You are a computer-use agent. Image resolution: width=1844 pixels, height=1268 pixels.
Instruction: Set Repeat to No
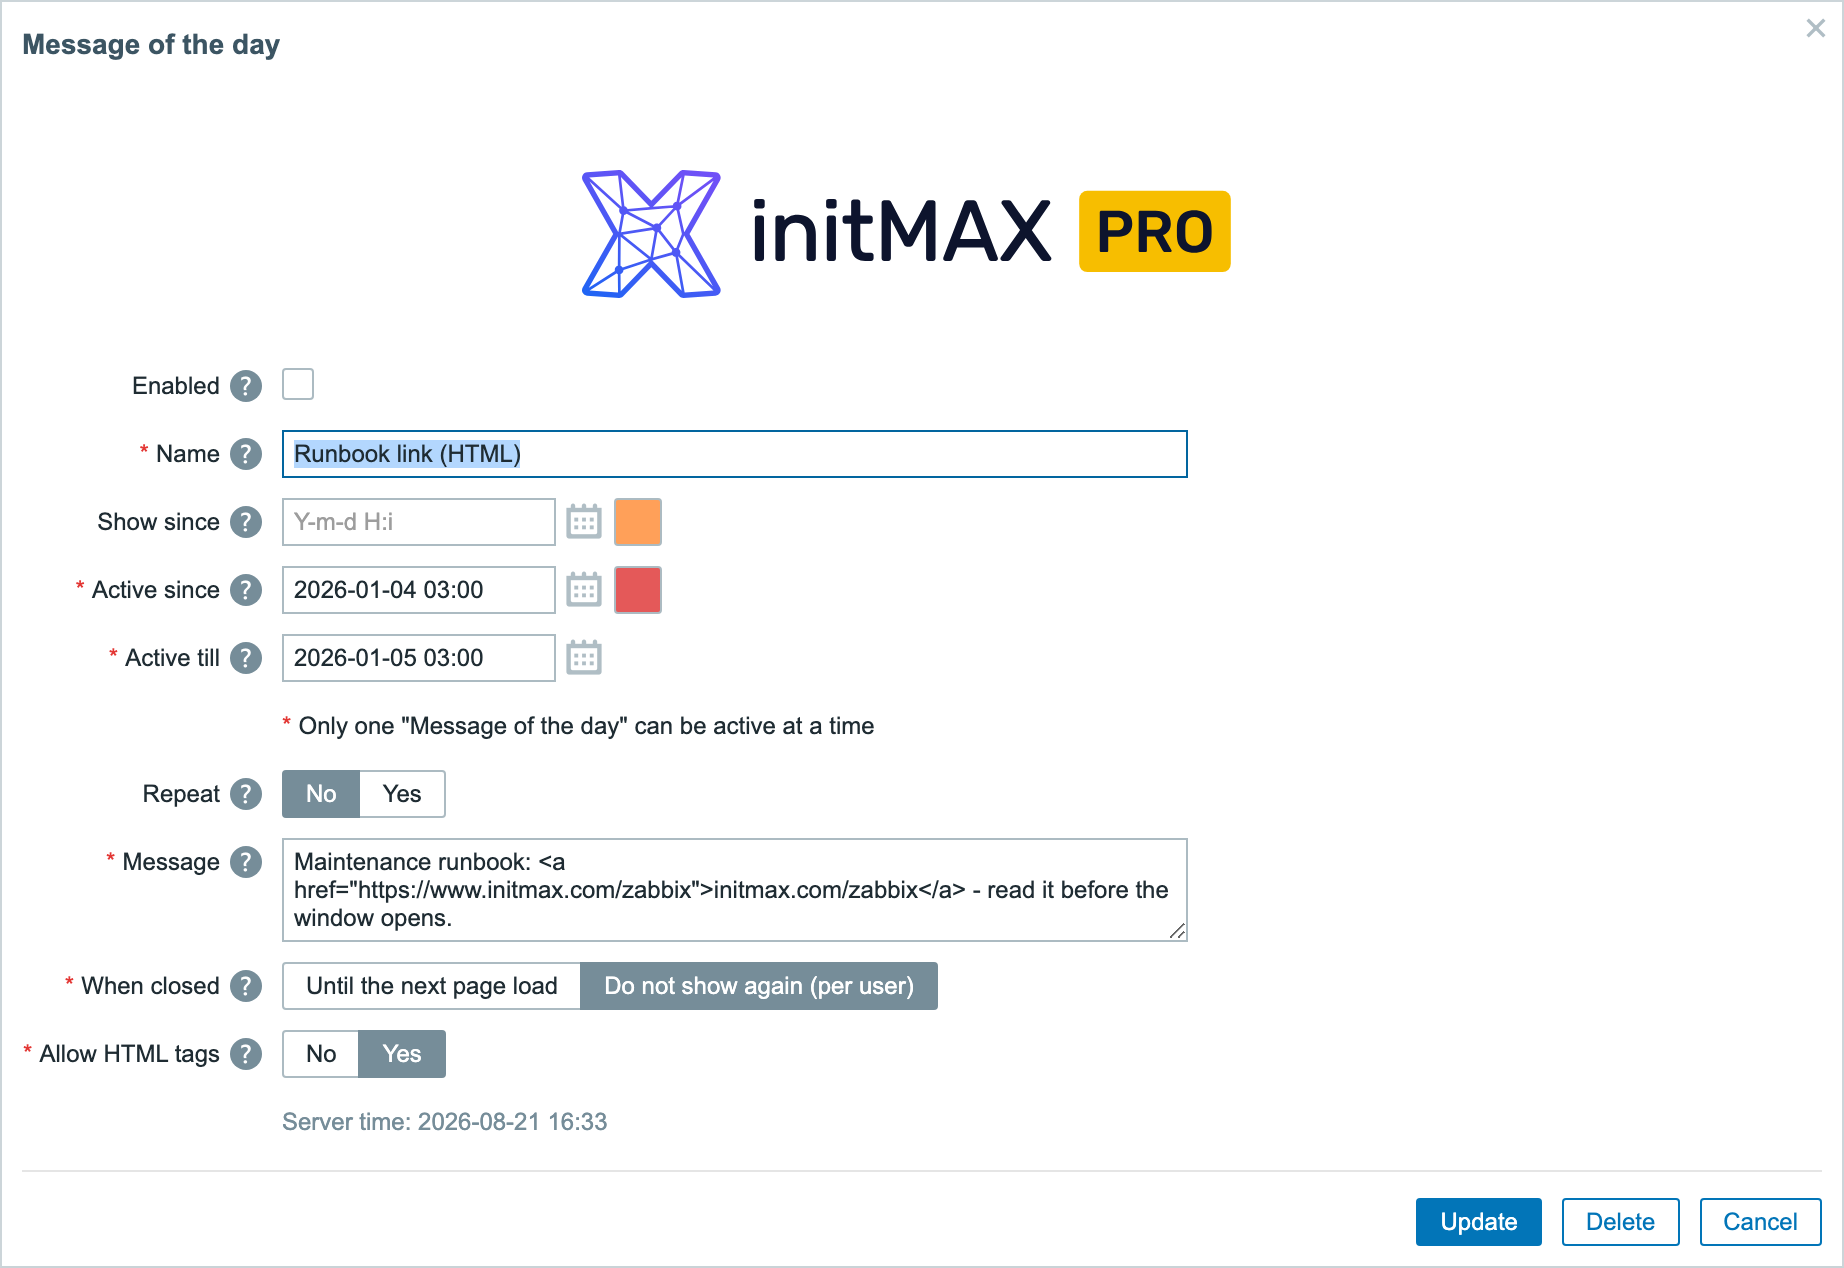click(x=321, y=794)
